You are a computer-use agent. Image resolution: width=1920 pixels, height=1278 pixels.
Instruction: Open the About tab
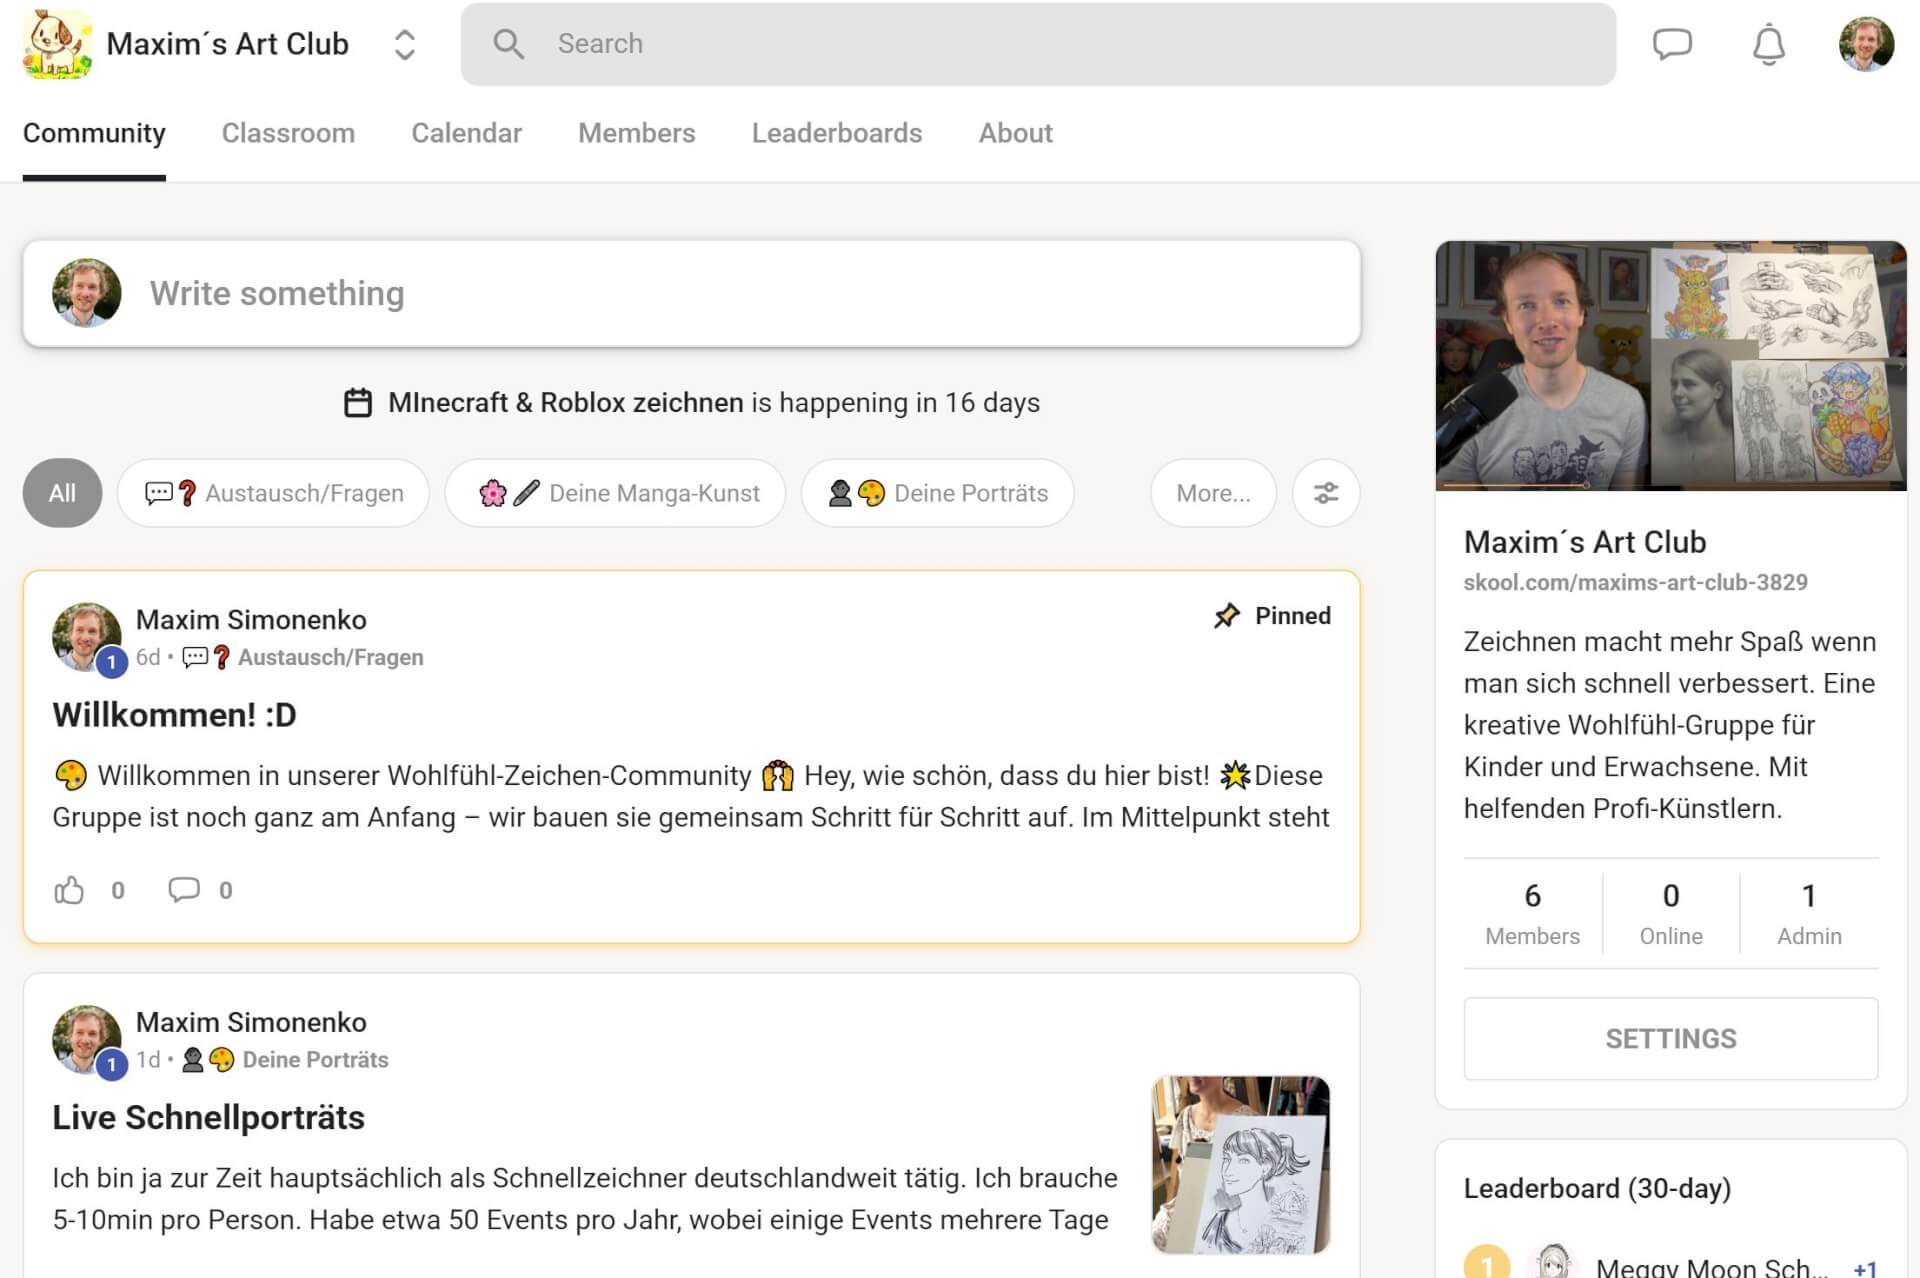coord(1015,133)
